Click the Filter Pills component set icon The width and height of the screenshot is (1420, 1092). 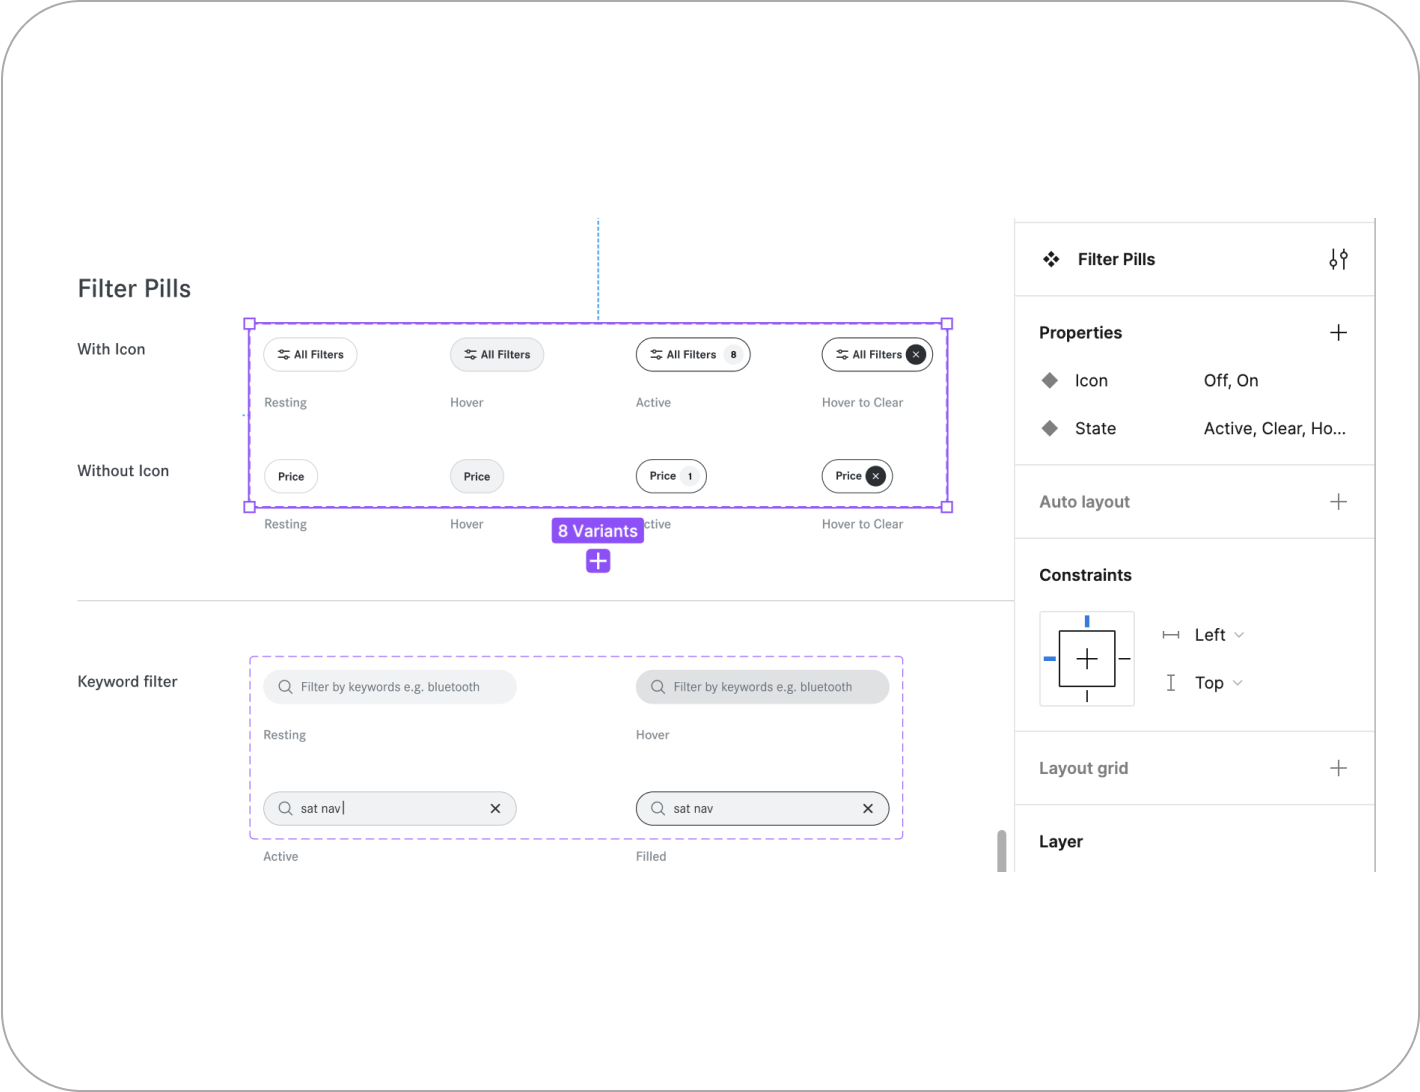1051,259
